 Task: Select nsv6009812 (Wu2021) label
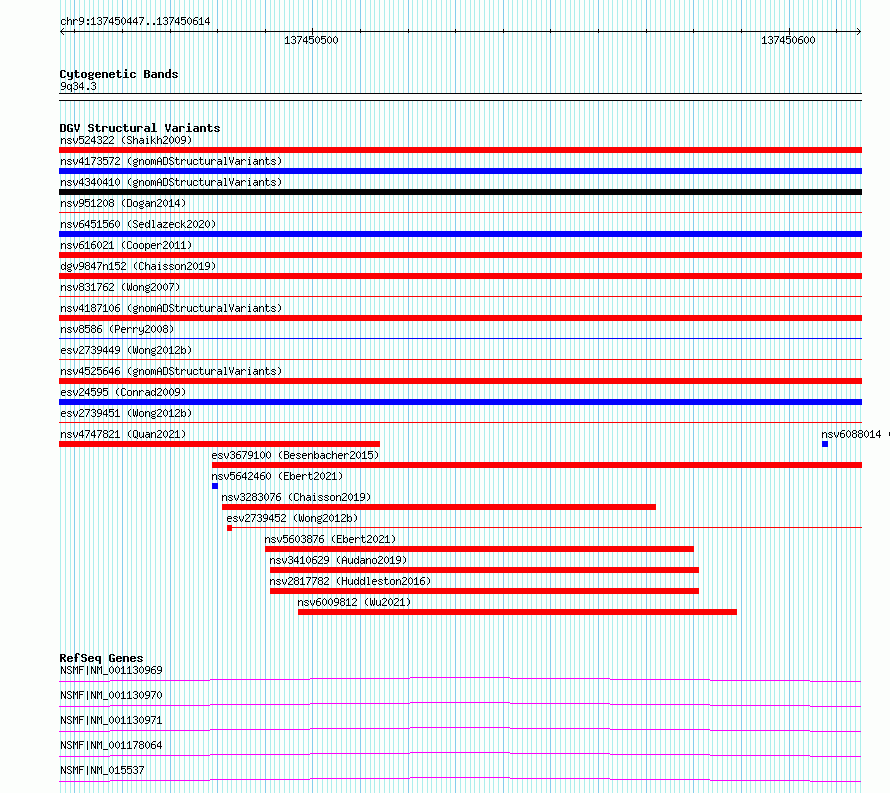[354, 602]
